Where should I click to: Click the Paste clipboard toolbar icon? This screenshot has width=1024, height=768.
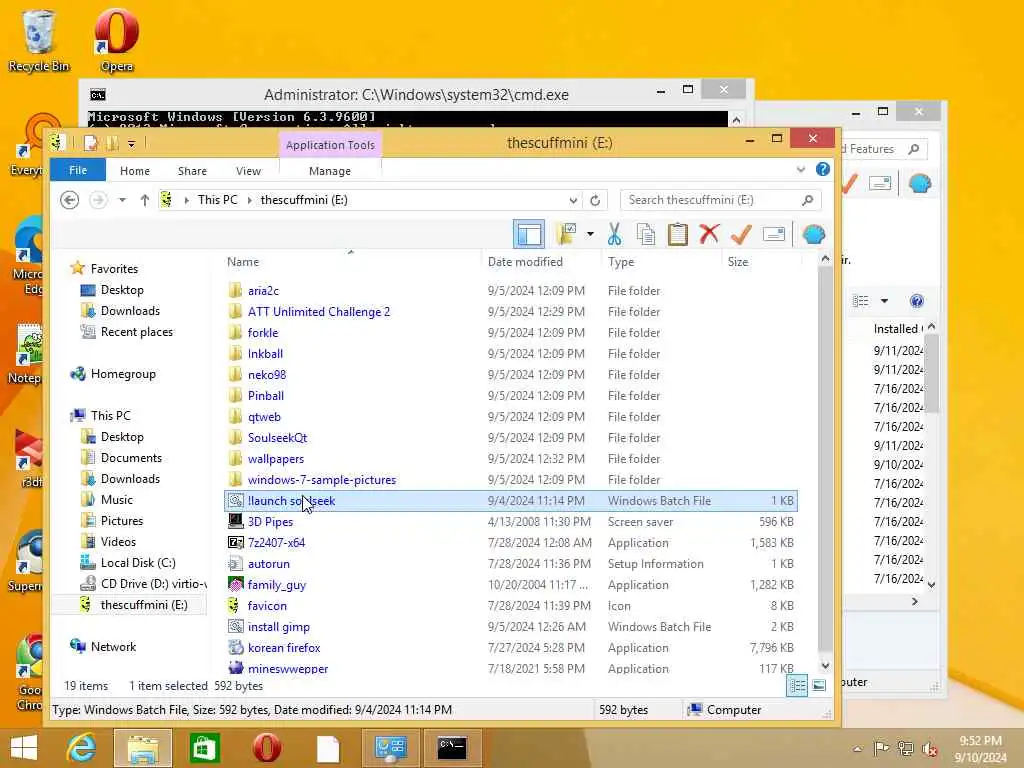[678, 234]
